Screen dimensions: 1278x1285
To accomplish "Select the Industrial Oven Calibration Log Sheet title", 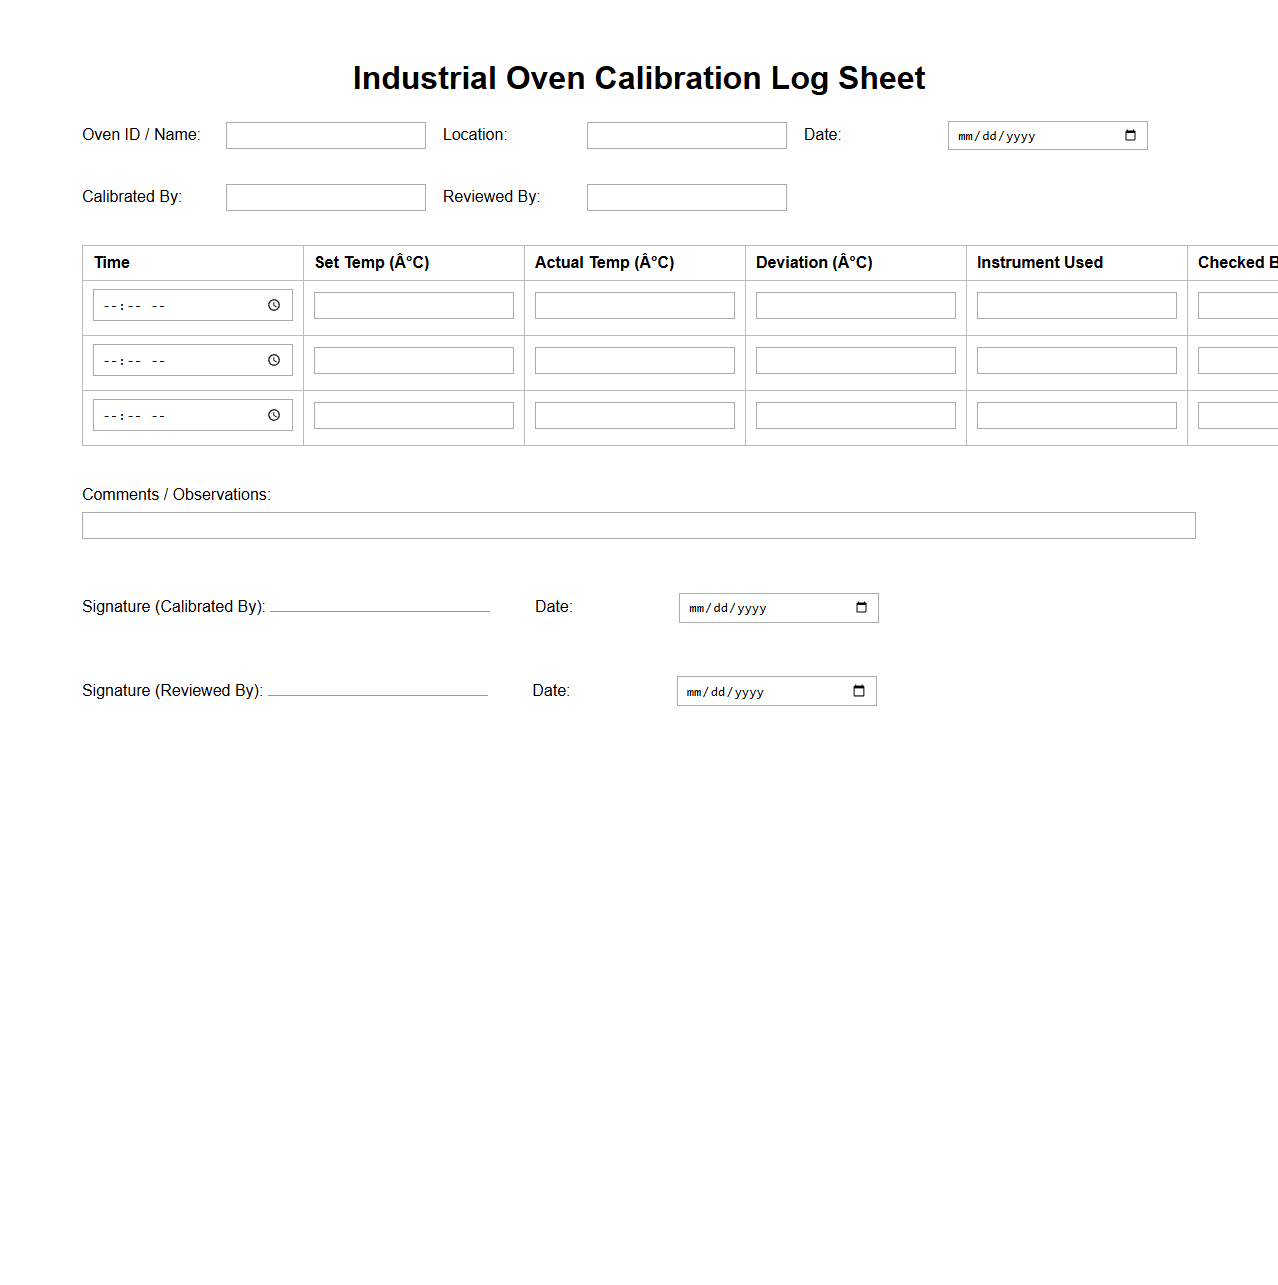I will [639, 78].
